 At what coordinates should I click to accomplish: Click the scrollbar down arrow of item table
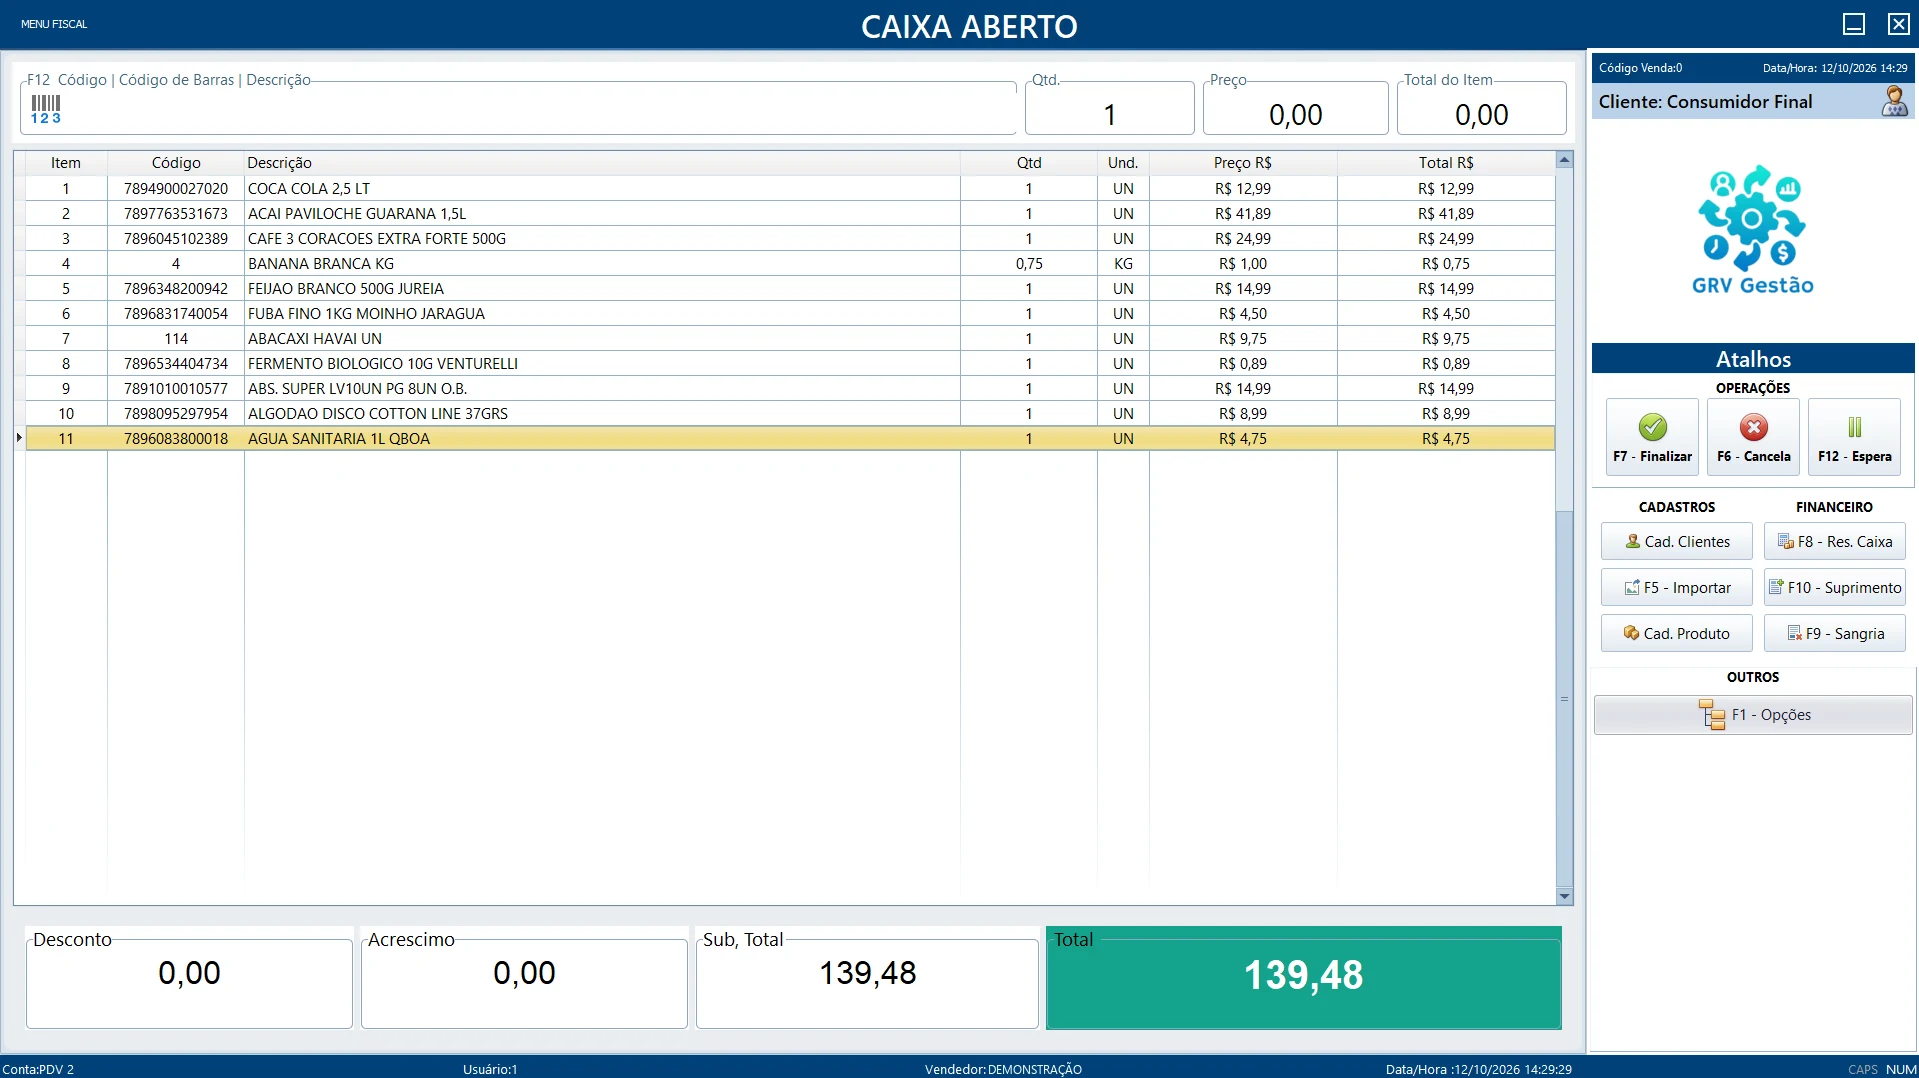pyautogui.click(x=1564, y=897)
